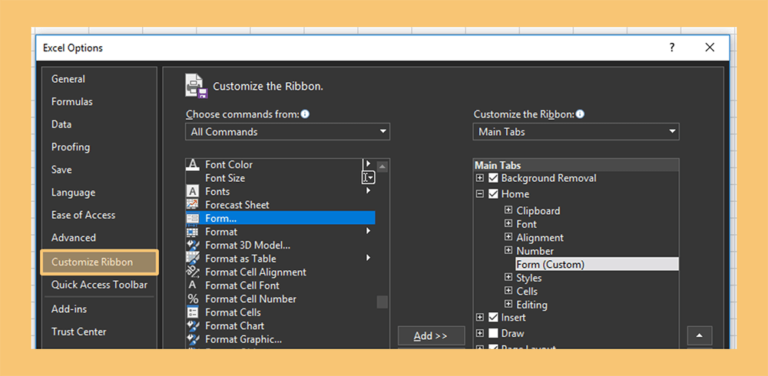768x376 pixels.
Task: Open the Data options category
Action: click(x=61, y=124)
